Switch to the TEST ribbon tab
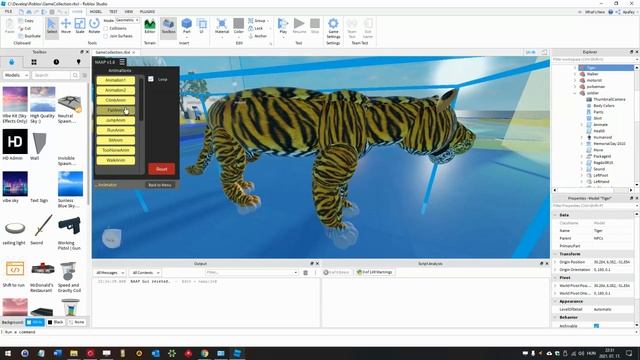 pos(113,11)
